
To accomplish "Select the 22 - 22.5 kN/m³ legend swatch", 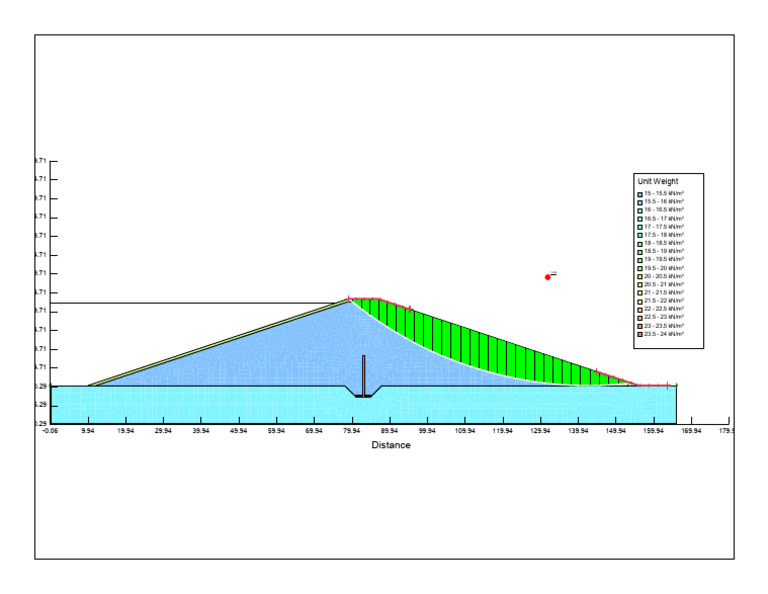I will (640, 309).
